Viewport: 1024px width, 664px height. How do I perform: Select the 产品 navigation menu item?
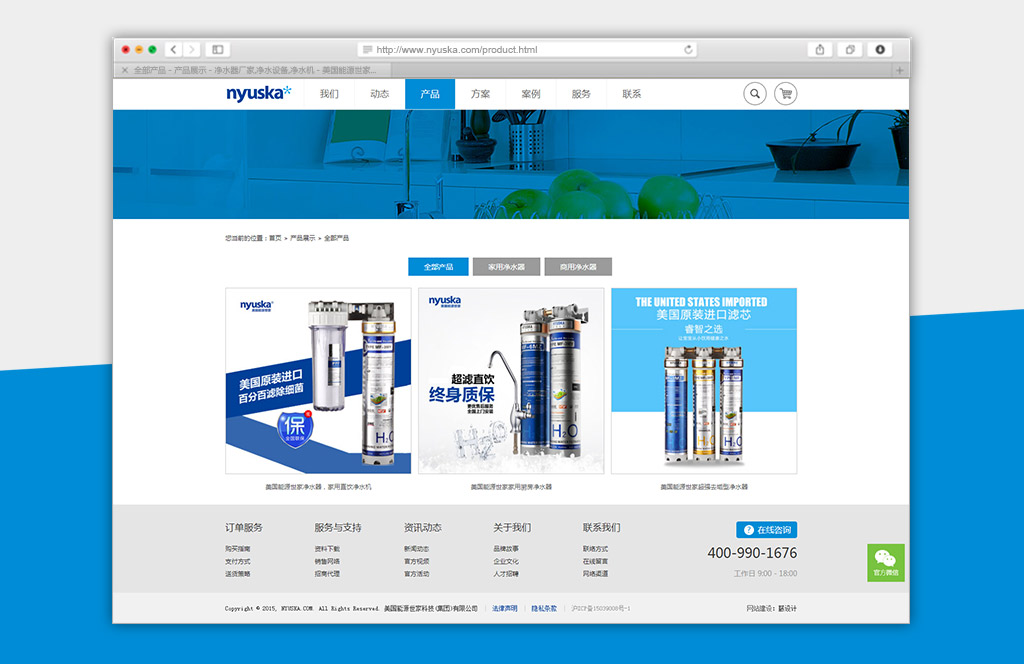(430, 94)
